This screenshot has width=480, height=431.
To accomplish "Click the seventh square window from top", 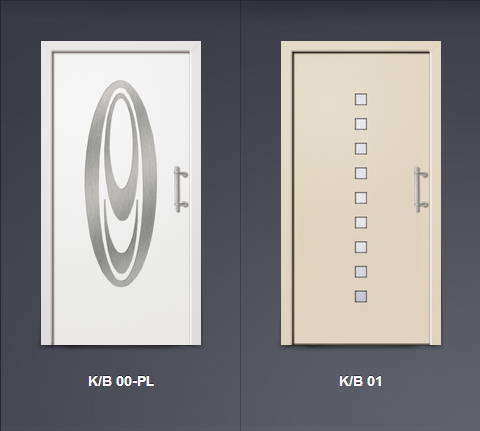I will tap(361, 247).
